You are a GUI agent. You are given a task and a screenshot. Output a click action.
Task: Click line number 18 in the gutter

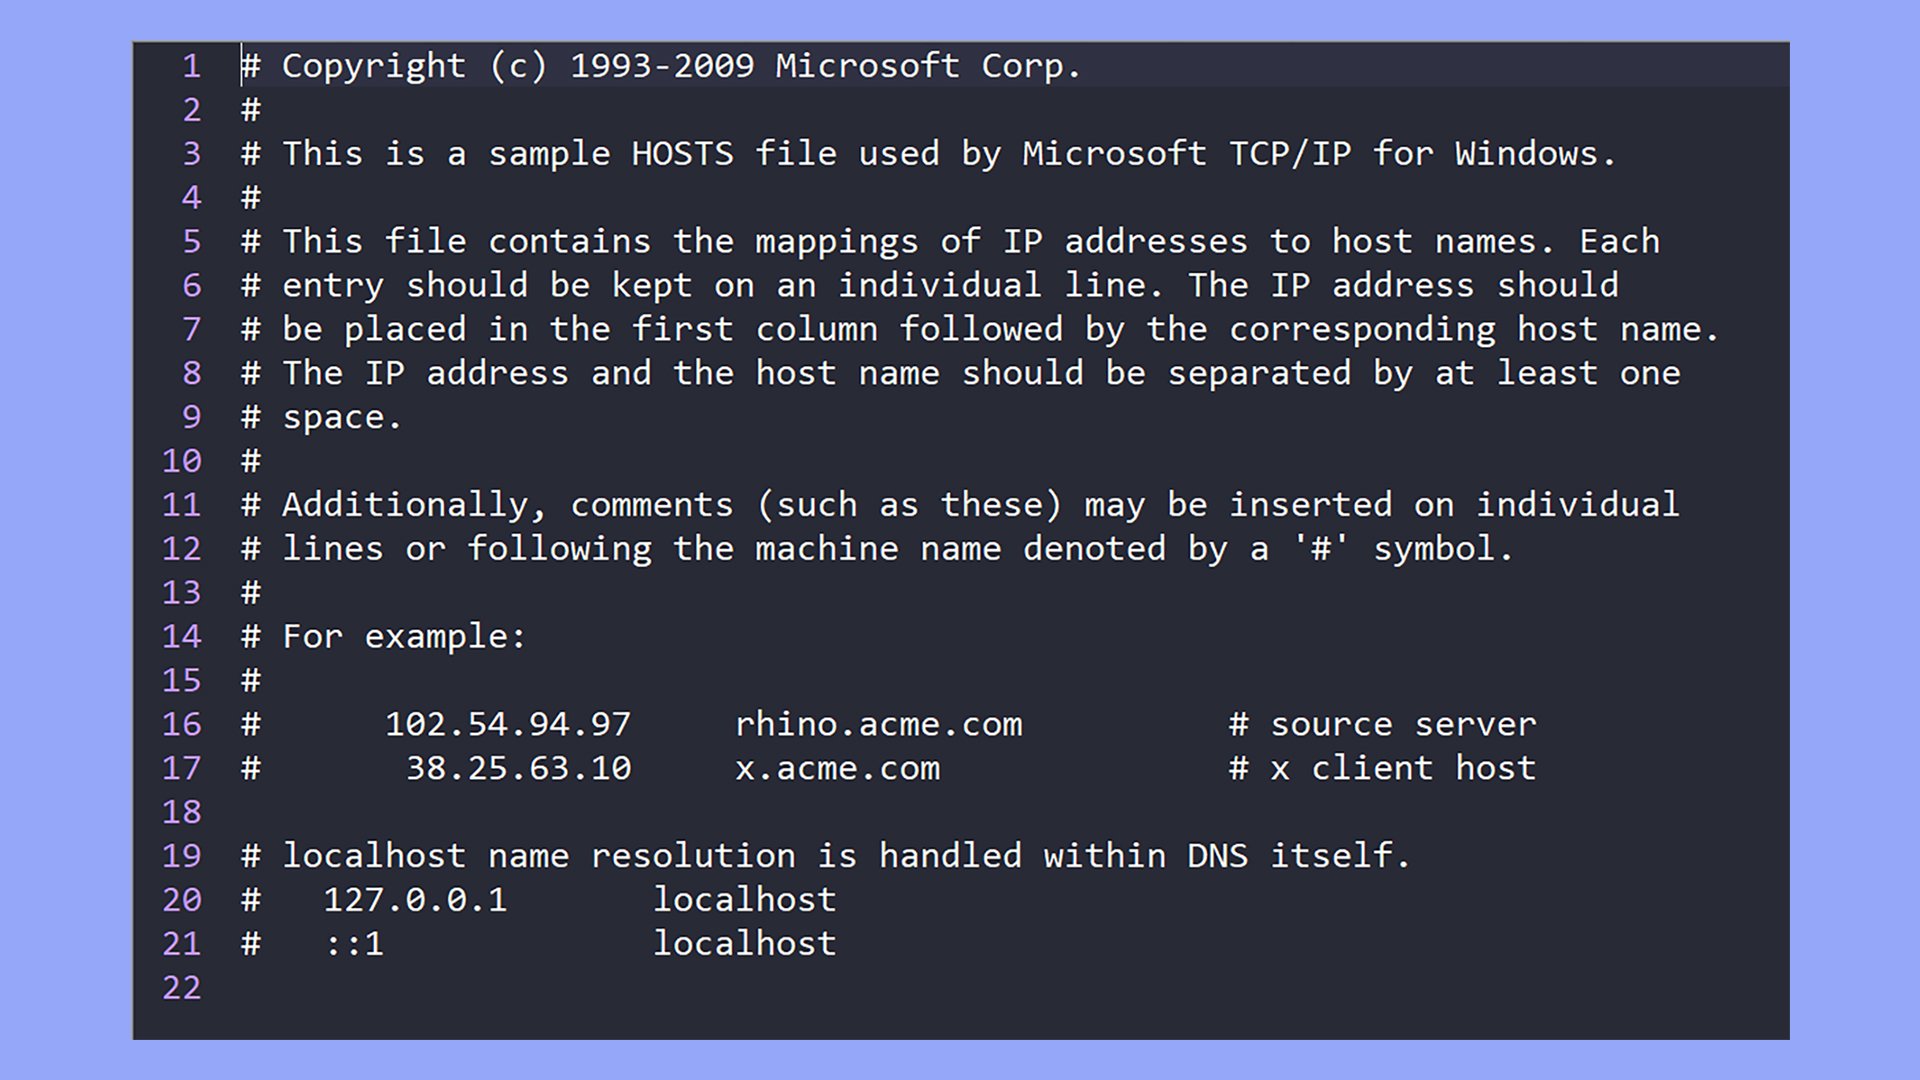pos(182,812)
